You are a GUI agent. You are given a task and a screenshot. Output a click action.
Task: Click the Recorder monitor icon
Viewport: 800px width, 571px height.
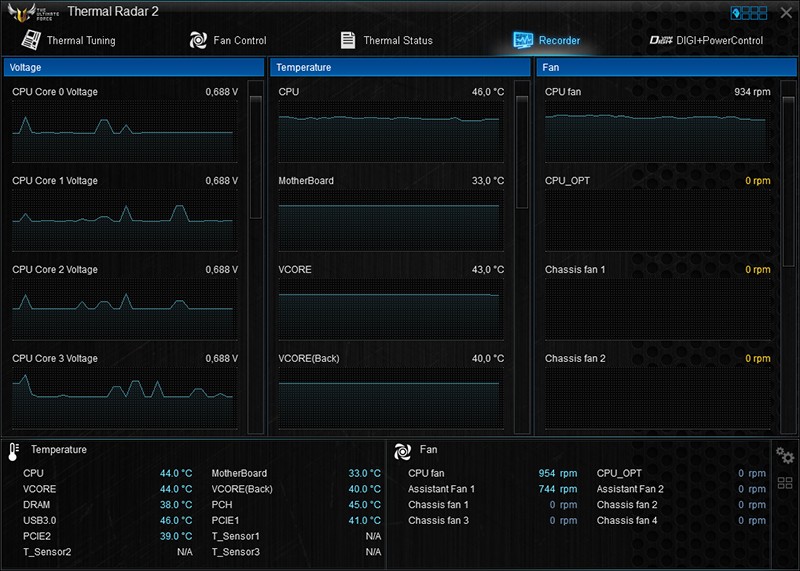[x=523, y=40]
